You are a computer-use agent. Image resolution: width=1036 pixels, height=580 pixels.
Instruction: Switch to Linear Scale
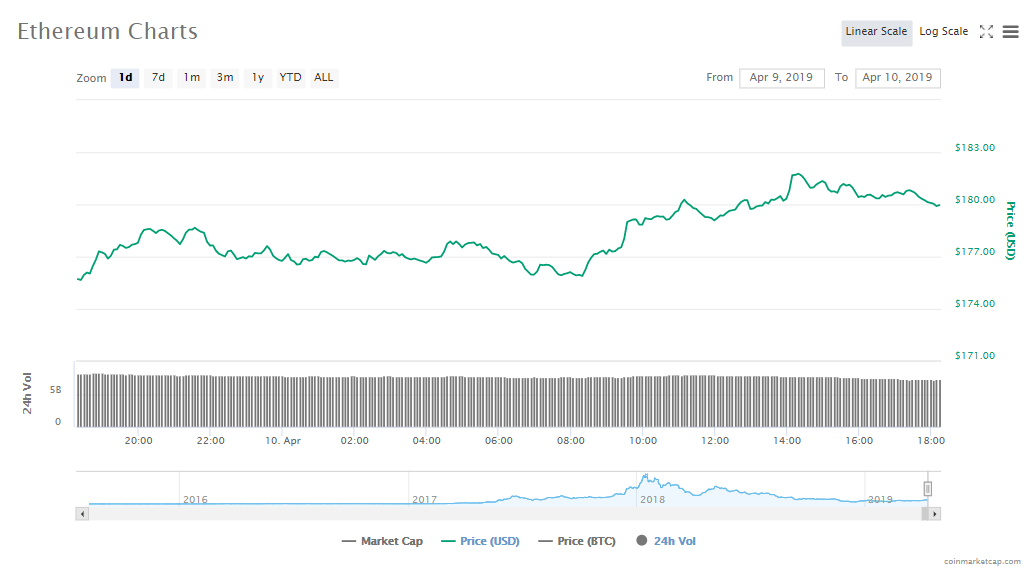click(876, 32)
